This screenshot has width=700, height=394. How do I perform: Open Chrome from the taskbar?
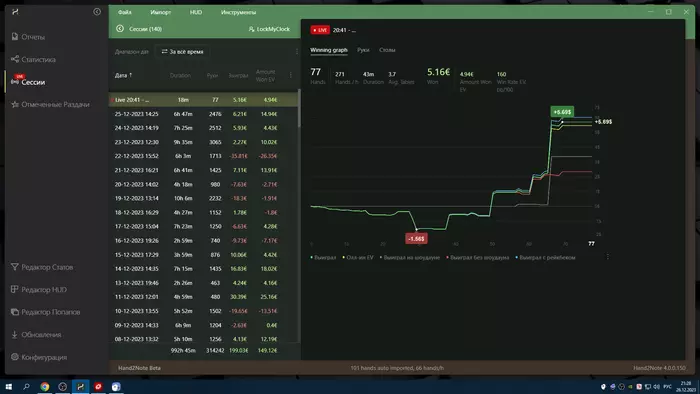(x=45, y=386)
